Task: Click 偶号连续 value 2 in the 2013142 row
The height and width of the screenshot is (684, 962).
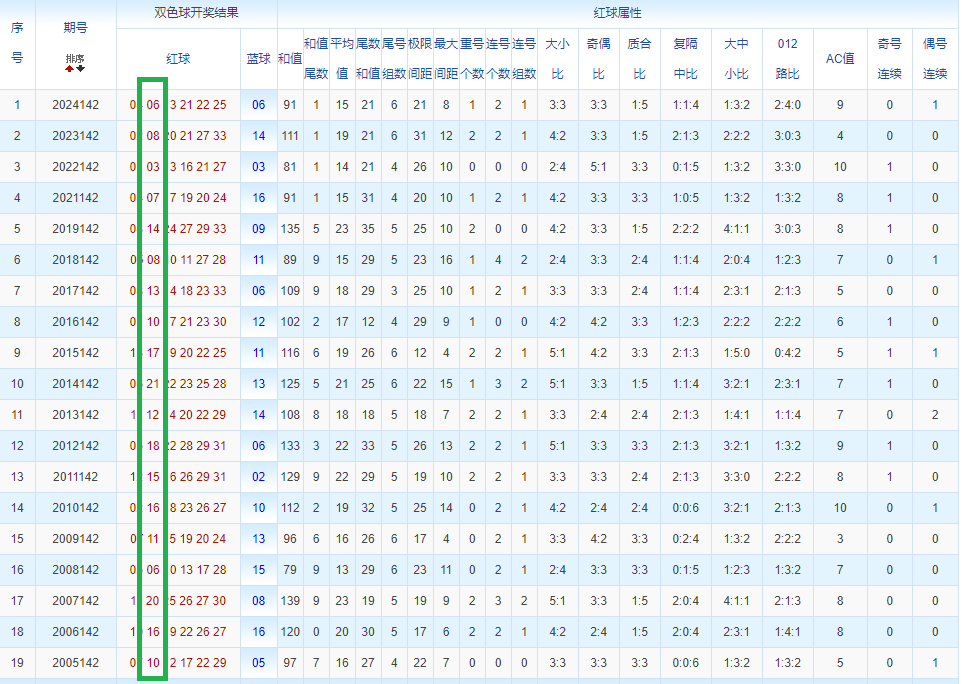Action: point(935,415)
